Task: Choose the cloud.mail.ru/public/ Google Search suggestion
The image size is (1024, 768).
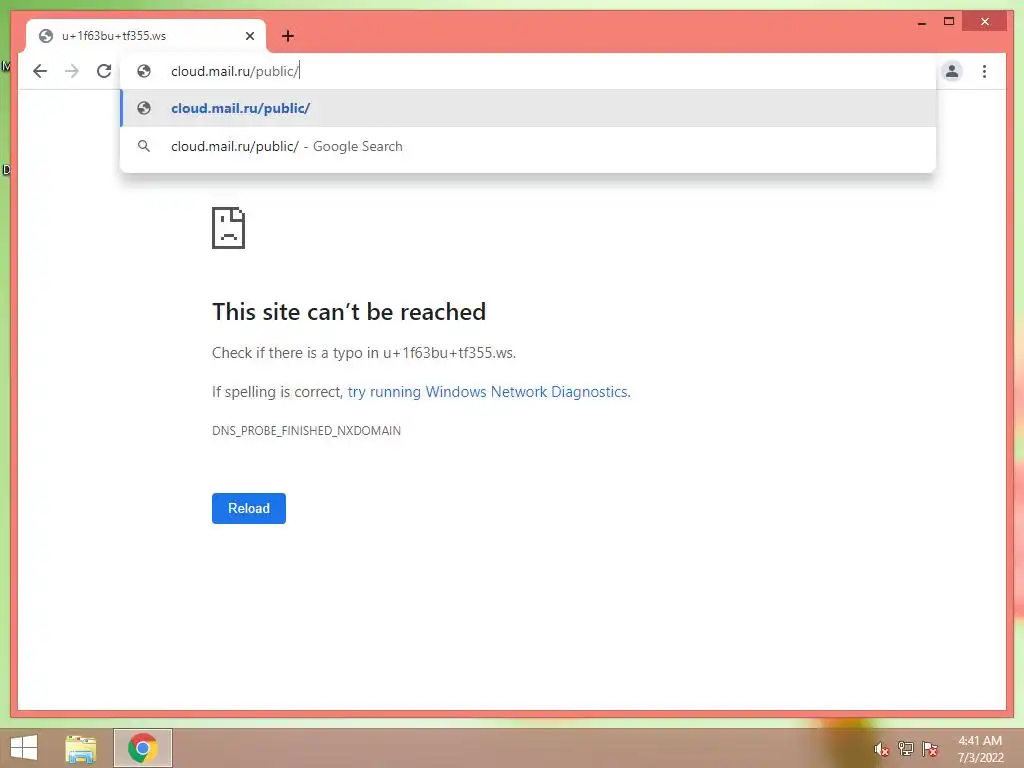Action: [528, 146]
